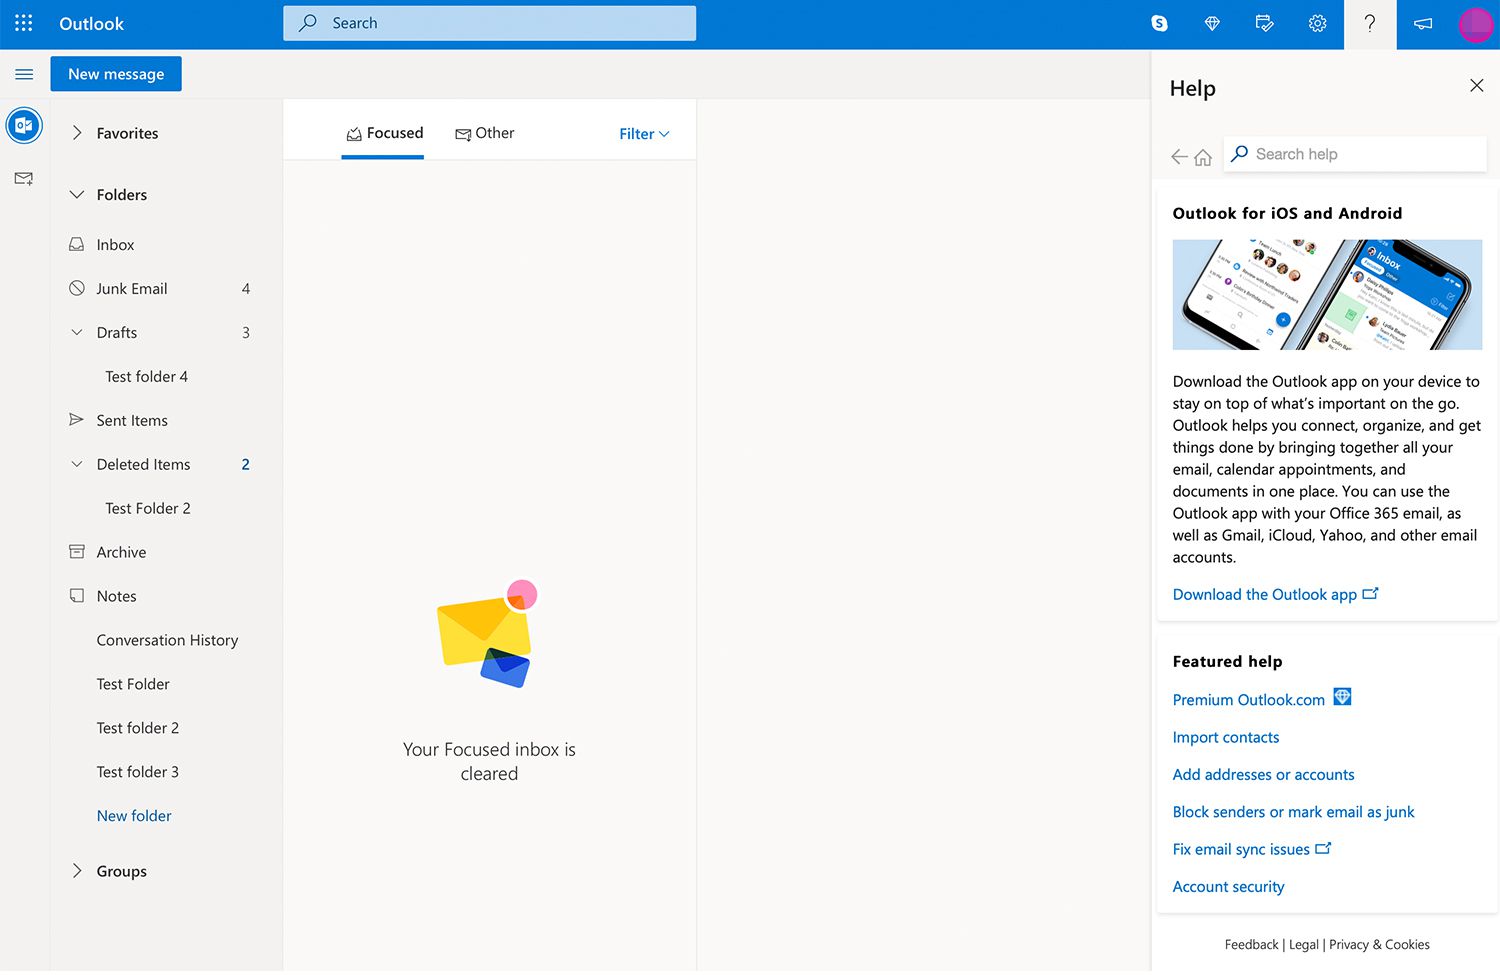1500x975 pixels.
Task: Collapse the Drafts folder chevron
Action: tap(77, 332)
